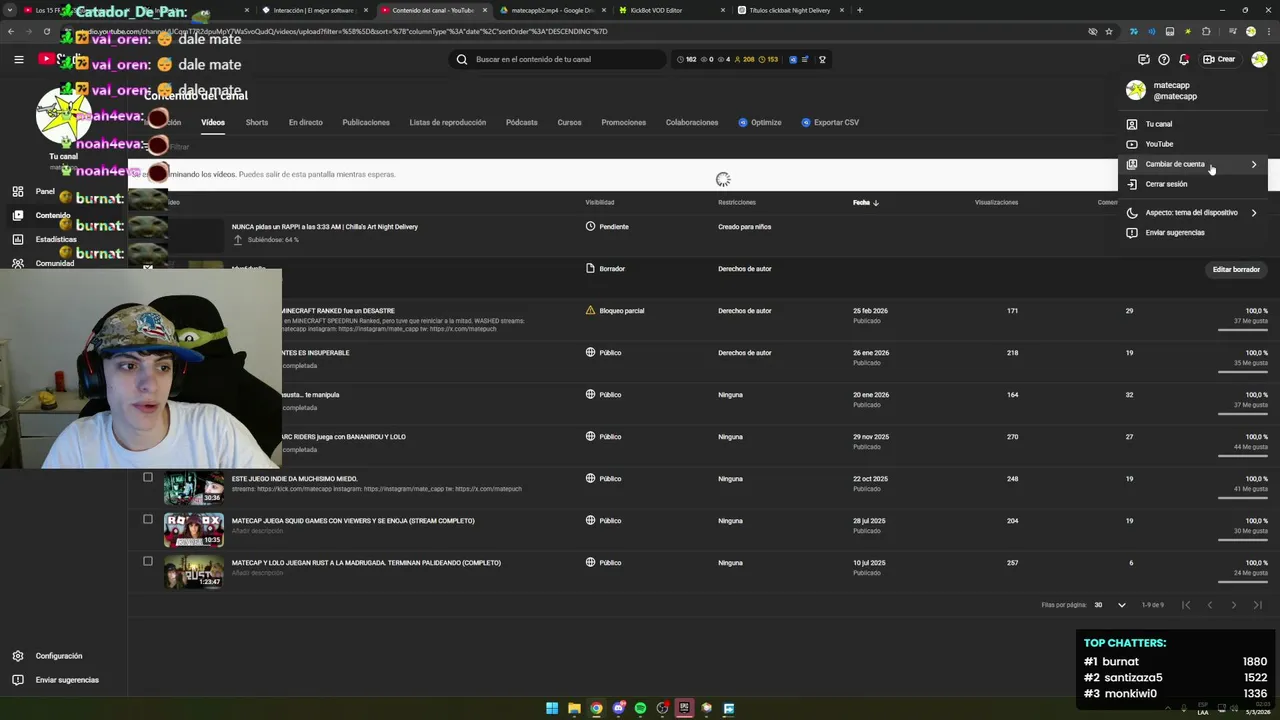
Task: Switch to Shorts tab
Action: [x=257, y=122]
